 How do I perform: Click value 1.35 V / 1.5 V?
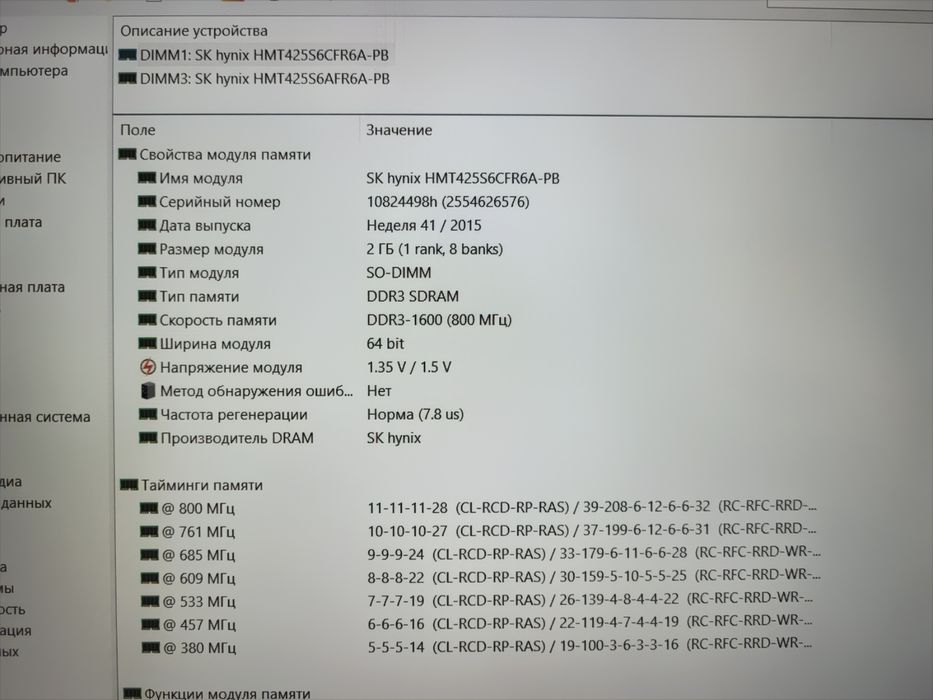click(409, 367)
